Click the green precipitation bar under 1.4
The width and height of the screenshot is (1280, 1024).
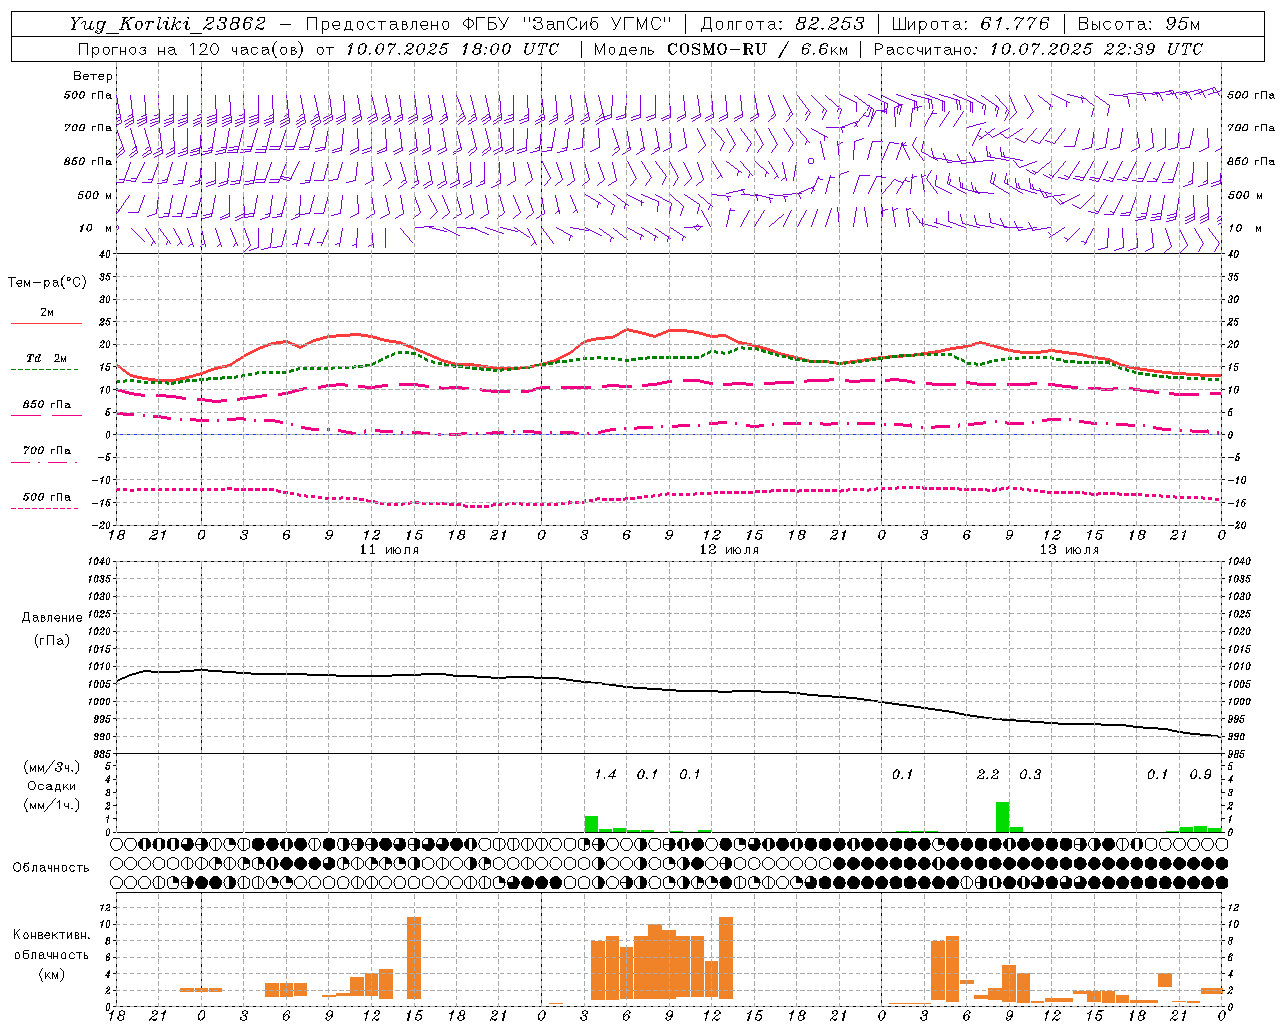pos(591,824)
